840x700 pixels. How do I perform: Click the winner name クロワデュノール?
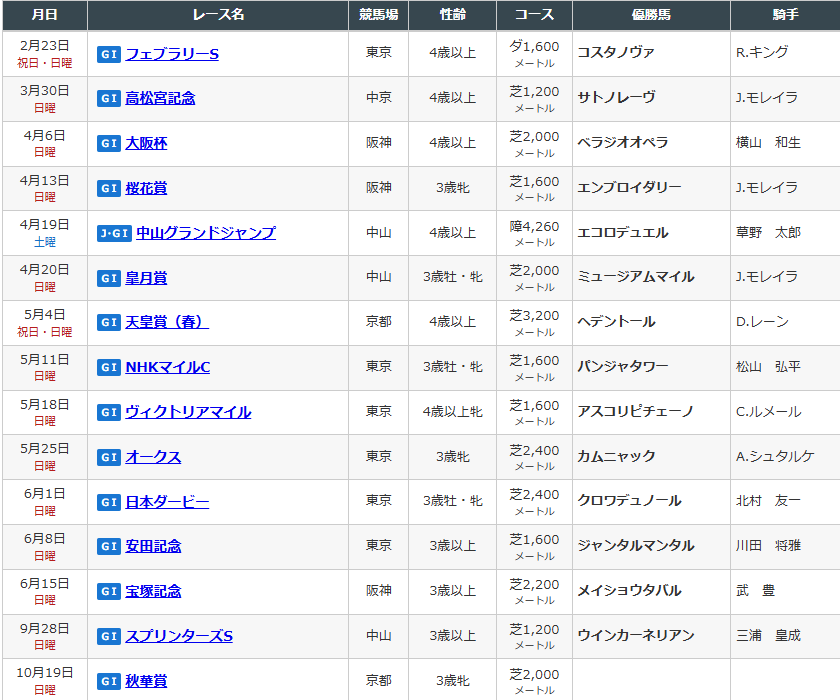[x=629, y=501]
